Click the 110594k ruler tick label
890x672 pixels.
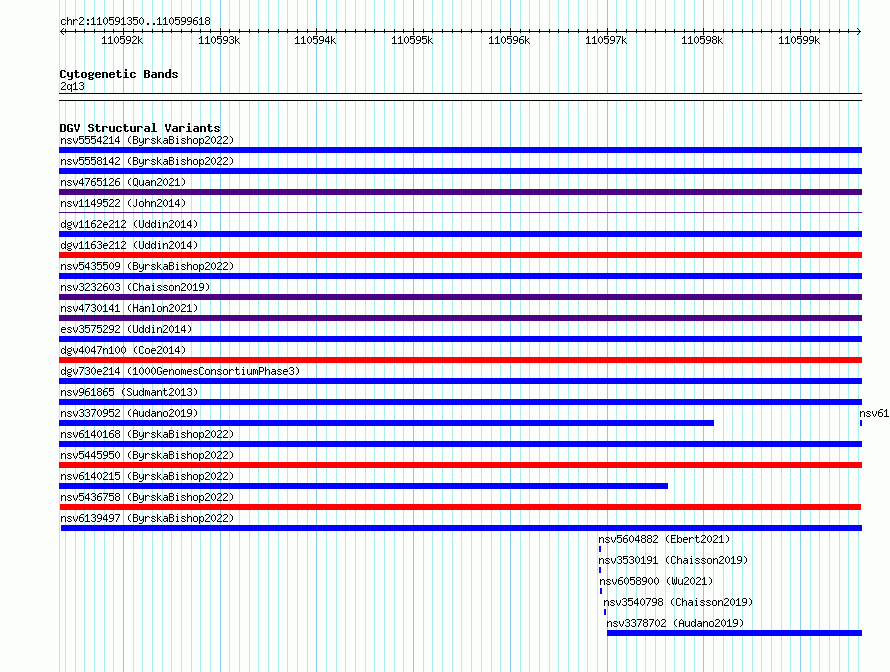pyautogui.click(x=315, y=40)
